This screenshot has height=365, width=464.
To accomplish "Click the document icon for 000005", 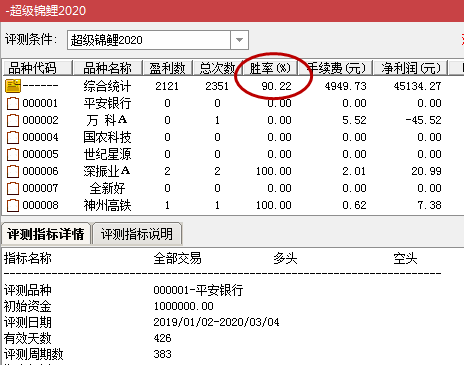I will coord(13,154).
